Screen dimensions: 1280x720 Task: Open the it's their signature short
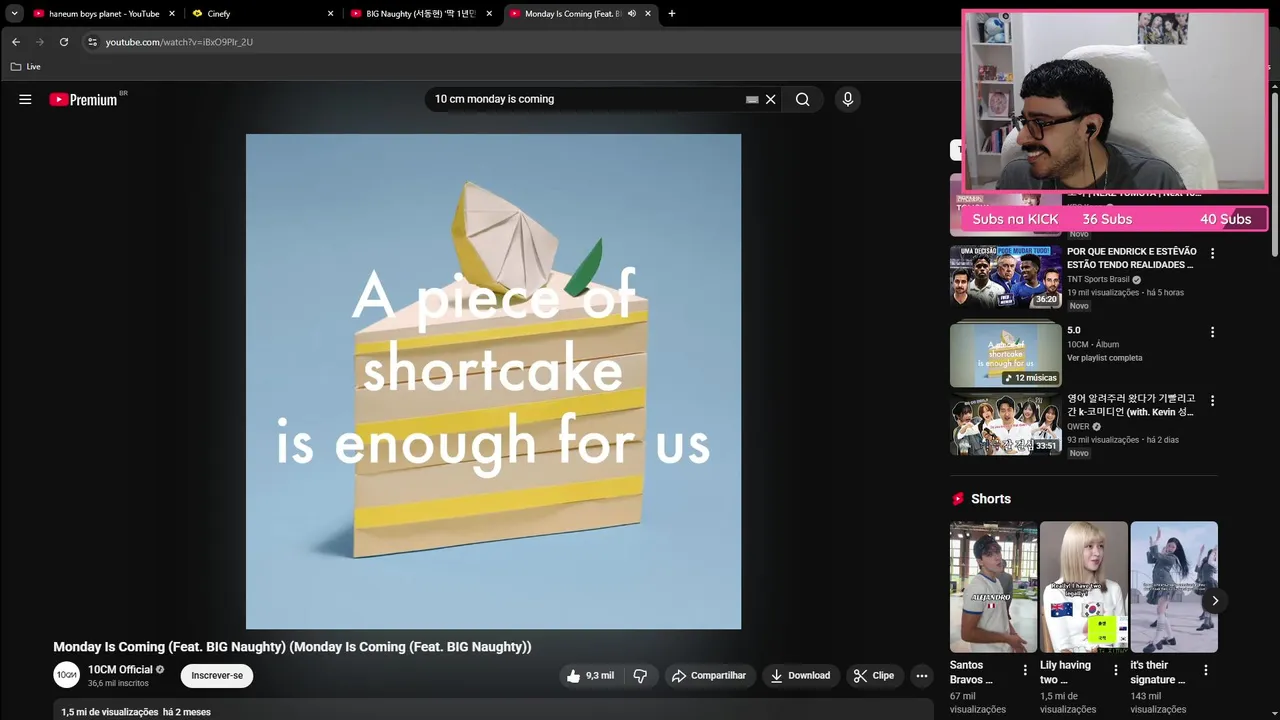(x=1174, y=587)
